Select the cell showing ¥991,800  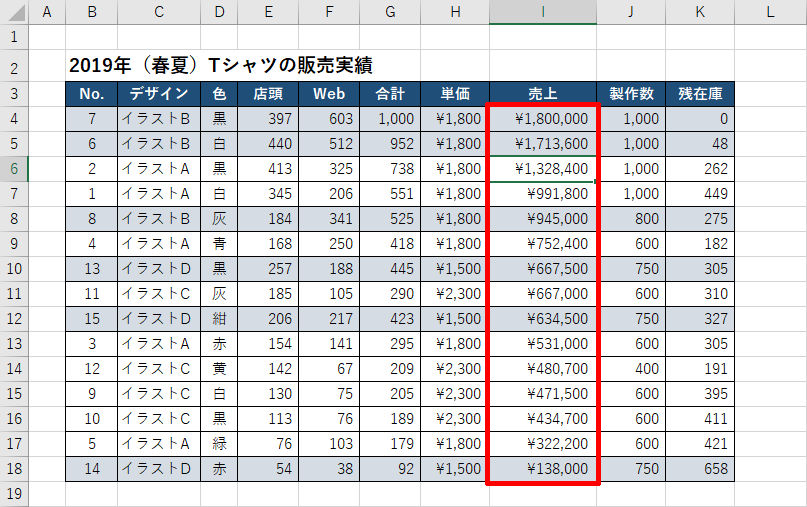coord(543,194)
